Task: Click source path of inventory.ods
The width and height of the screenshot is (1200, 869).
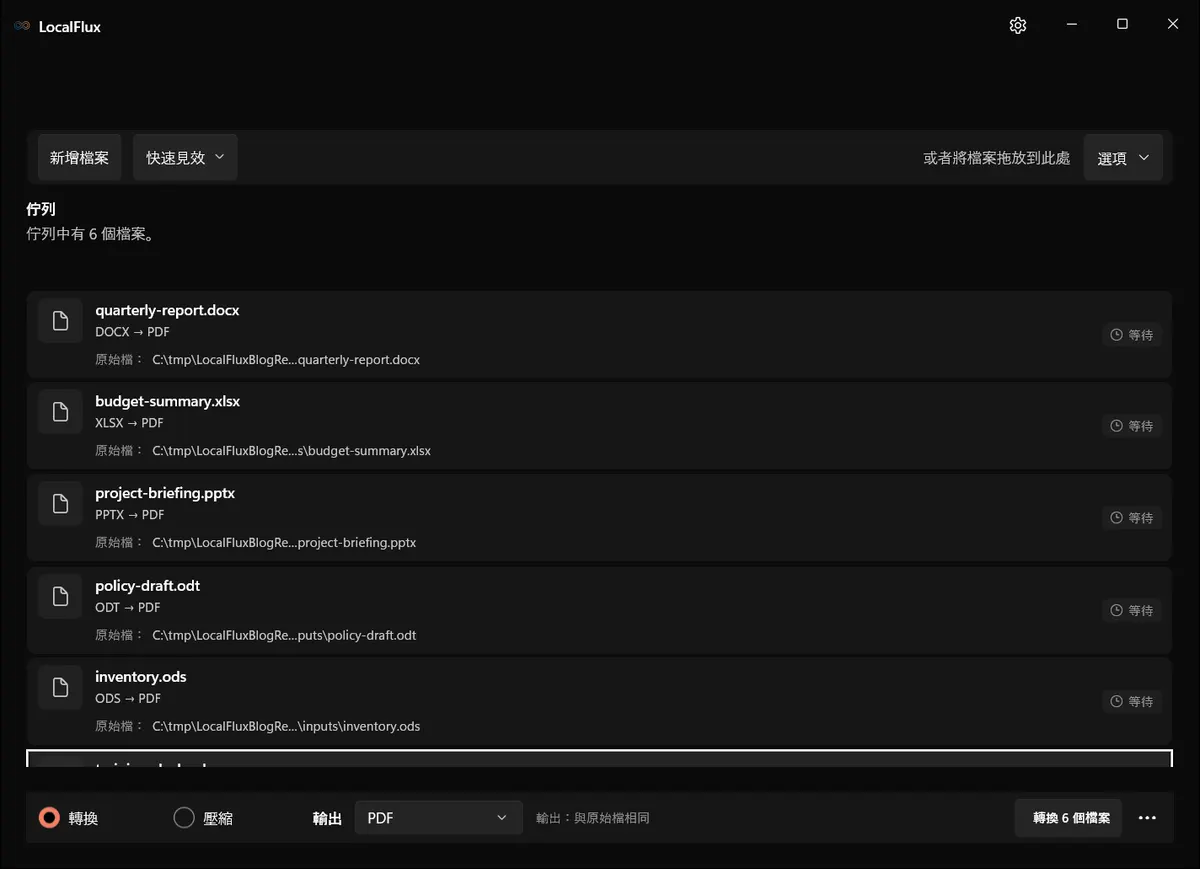Action: pos(286,726)
